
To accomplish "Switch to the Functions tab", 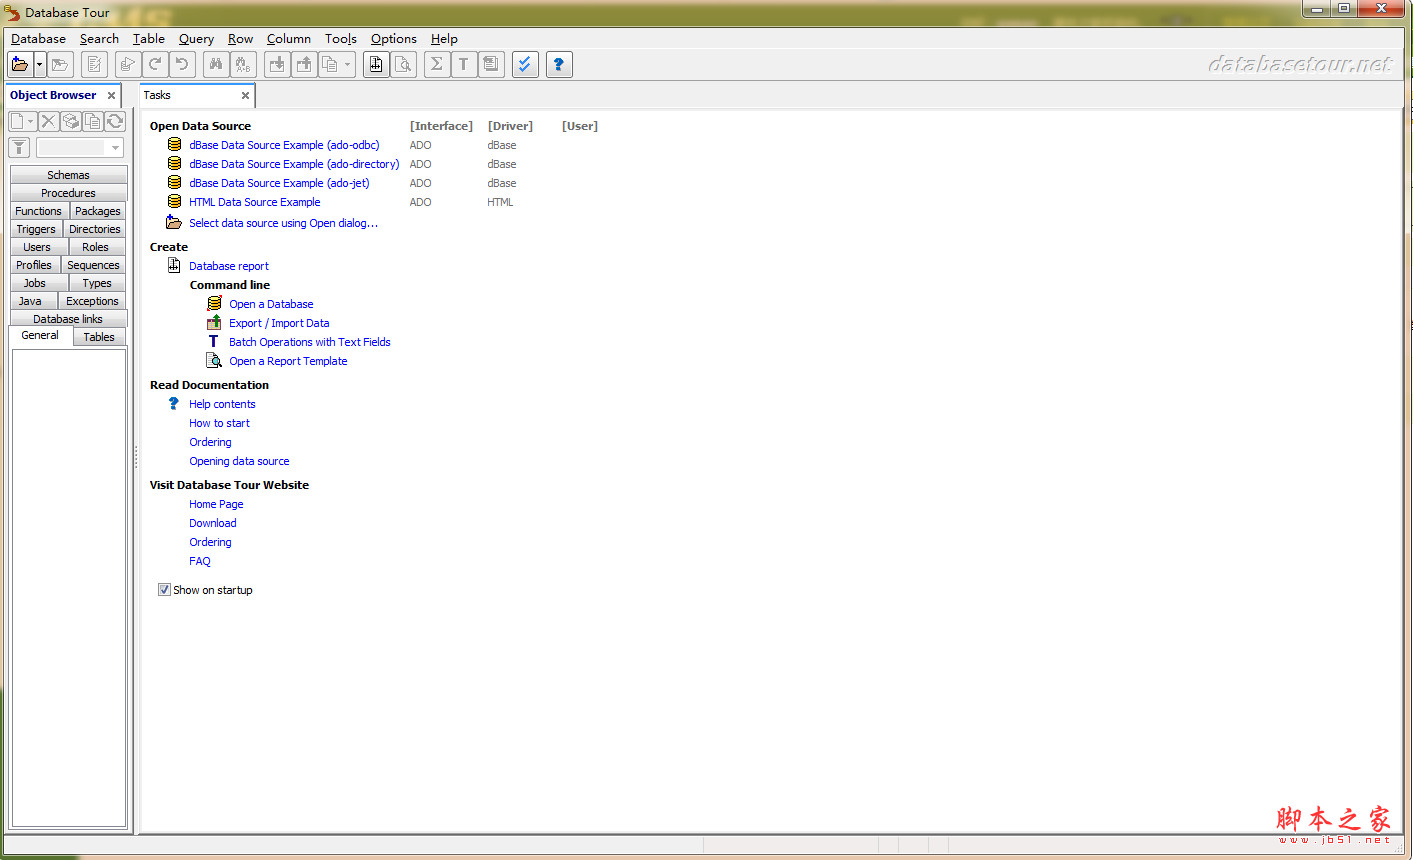I will (39, 211).
